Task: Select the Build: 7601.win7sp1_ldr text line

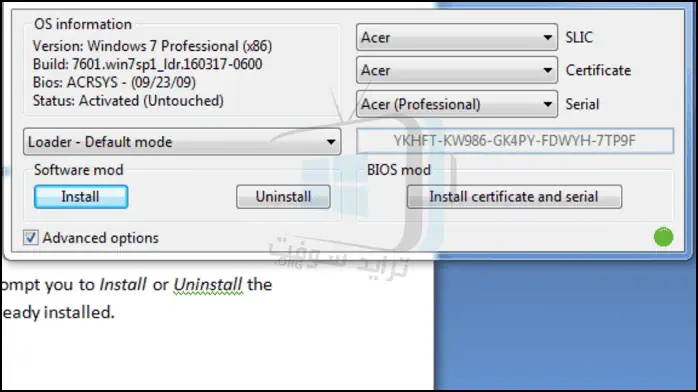Action: 147,64
